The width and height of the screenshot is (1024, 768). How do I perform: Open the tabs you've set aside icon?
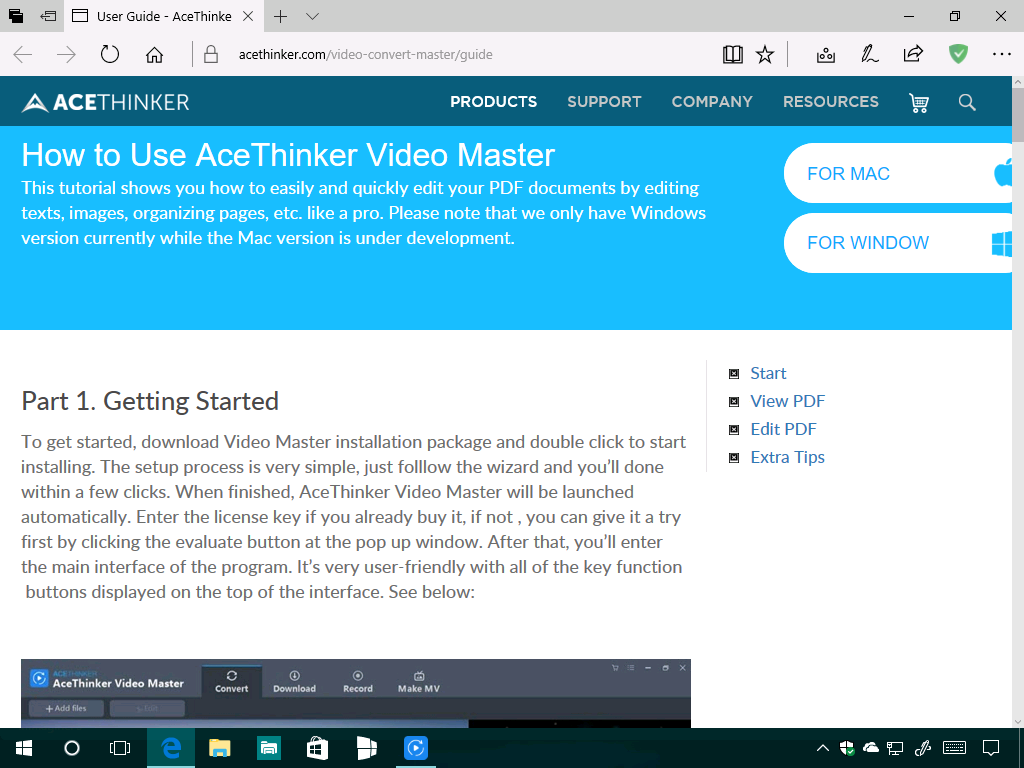(x=16, y=16)
